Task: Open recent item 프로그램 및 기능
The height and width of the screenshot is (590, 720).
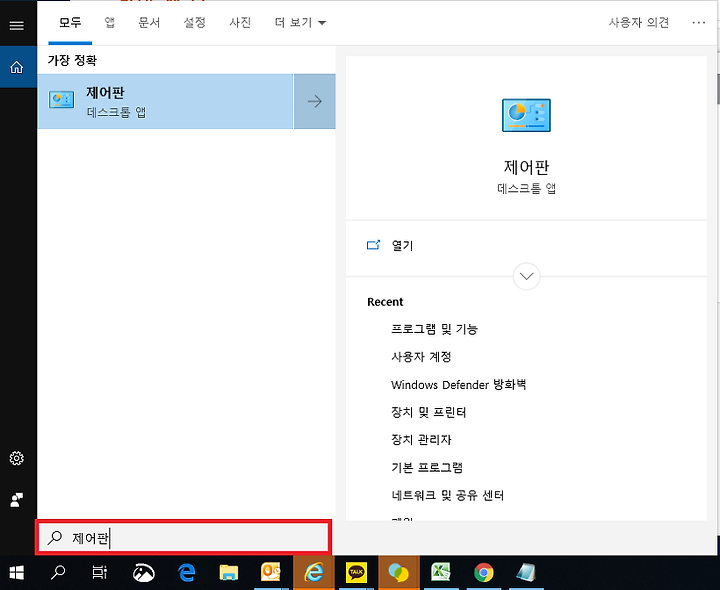Action: click(434, 329)
